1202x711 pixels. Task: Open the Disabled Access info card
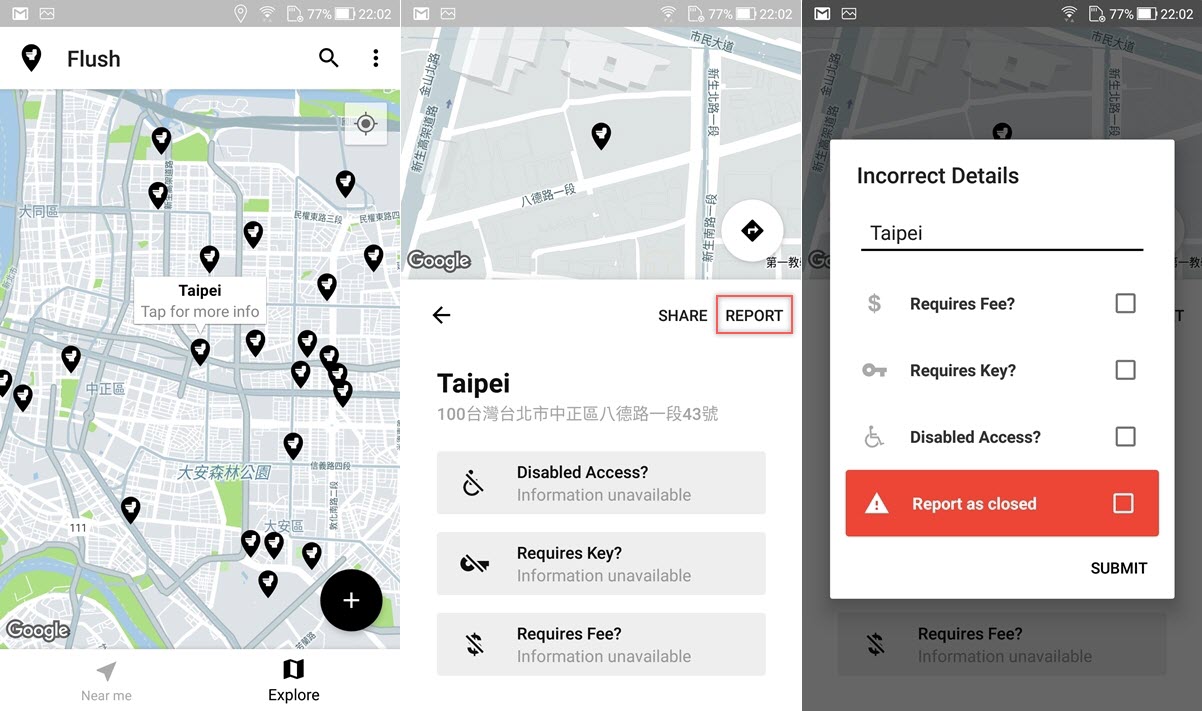(x=601, y=483)
